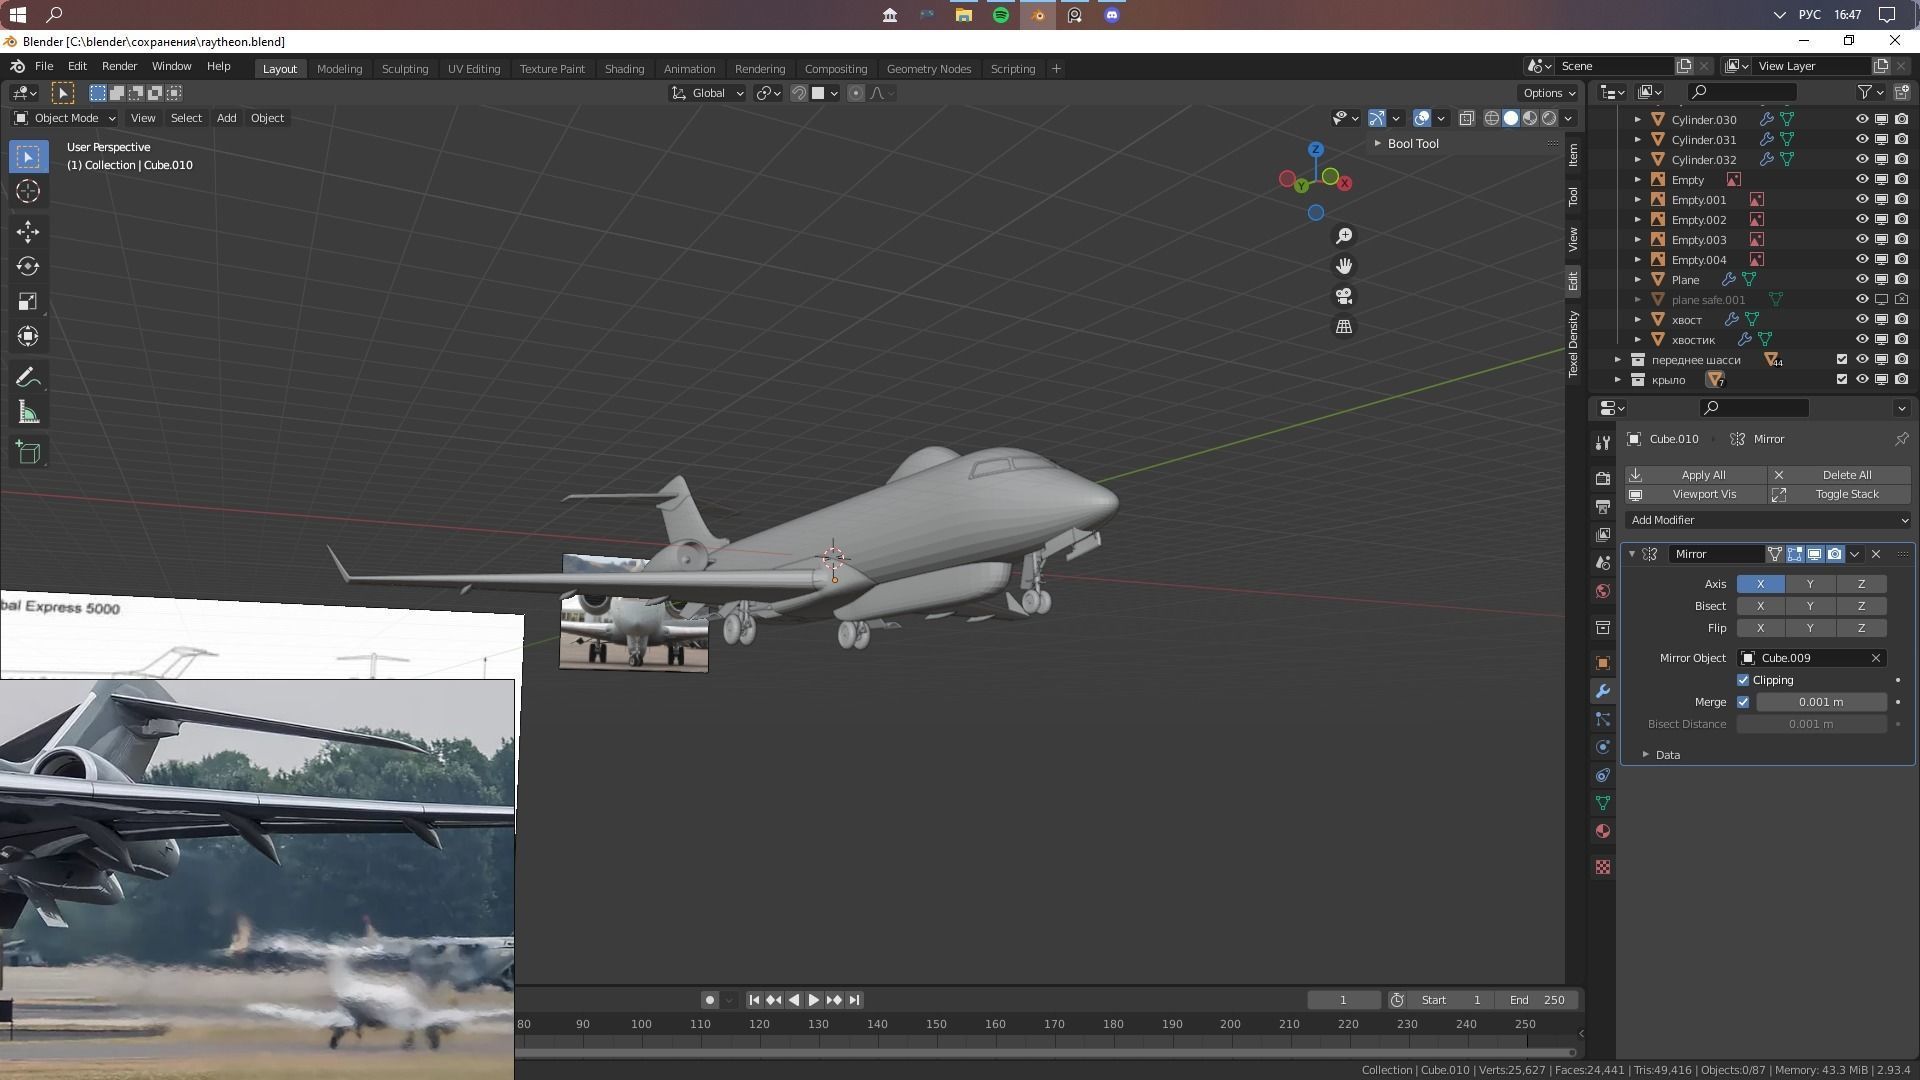Open File Explorer from the taskbar
This screenshot has width=1920, height=1080.
(964, 15)
